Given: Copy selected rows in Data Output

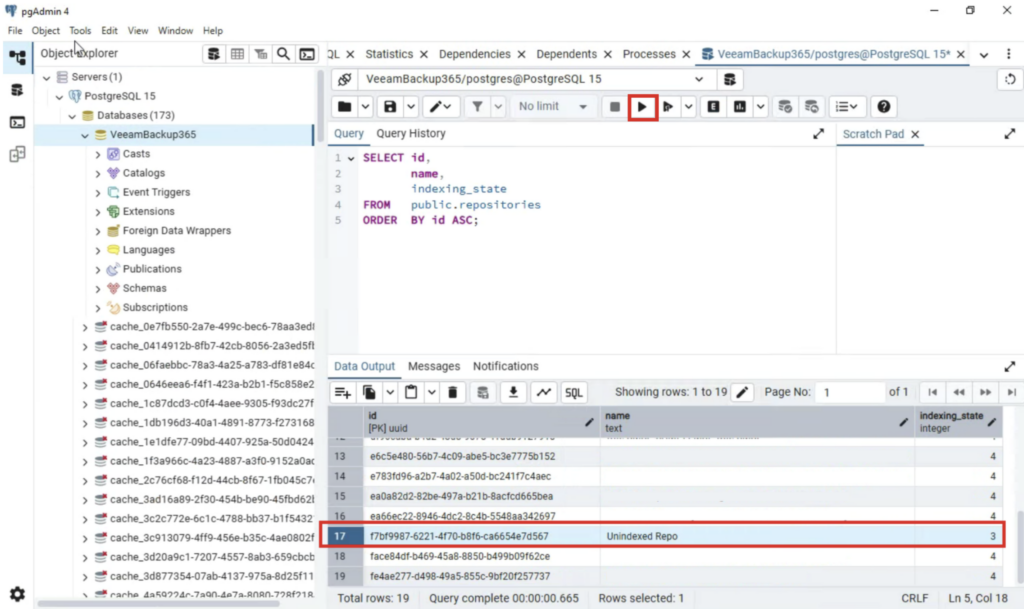Looking at the screenshot, I should 369,392.
